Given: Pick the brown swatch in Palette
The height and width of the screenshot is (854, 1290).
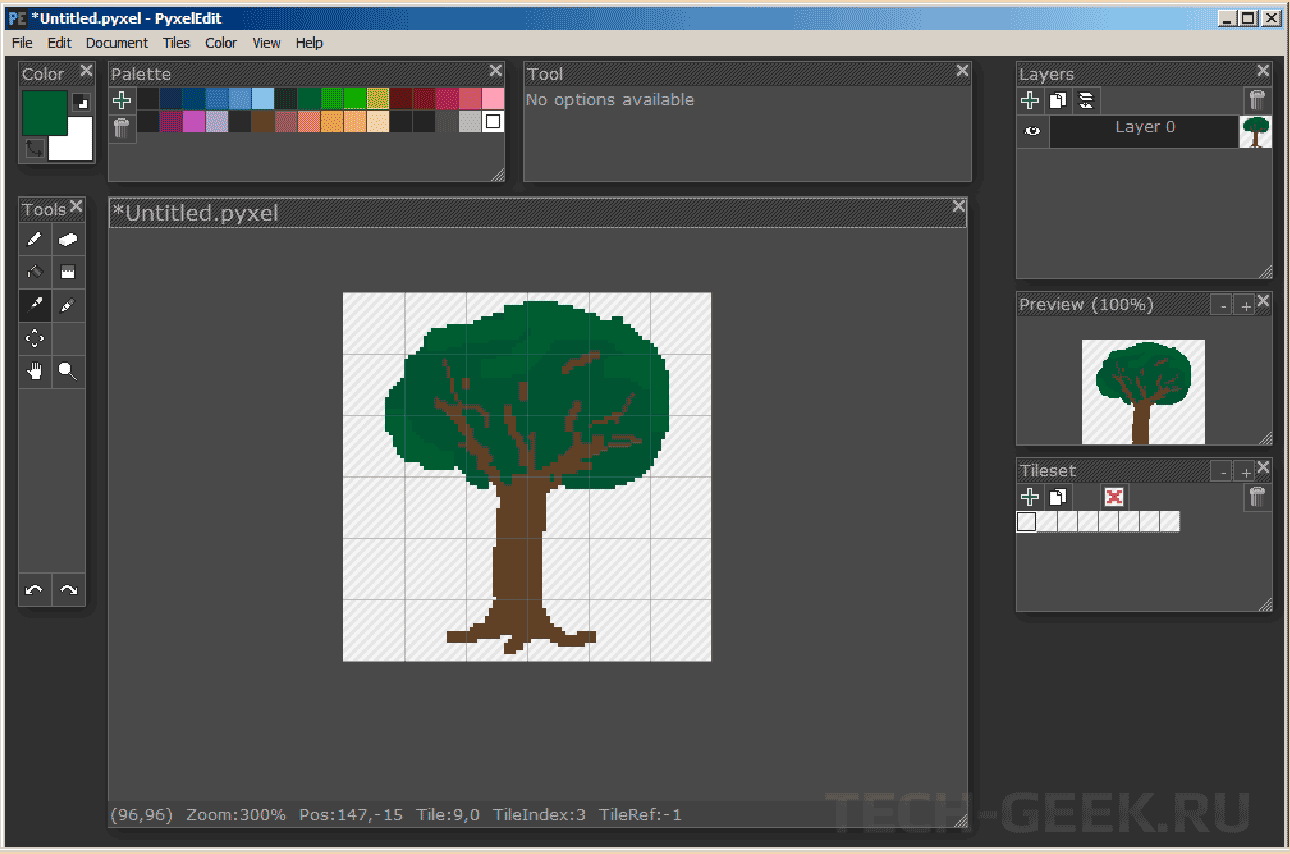Looking at the screenshot, I should click(x=262, y=122).
